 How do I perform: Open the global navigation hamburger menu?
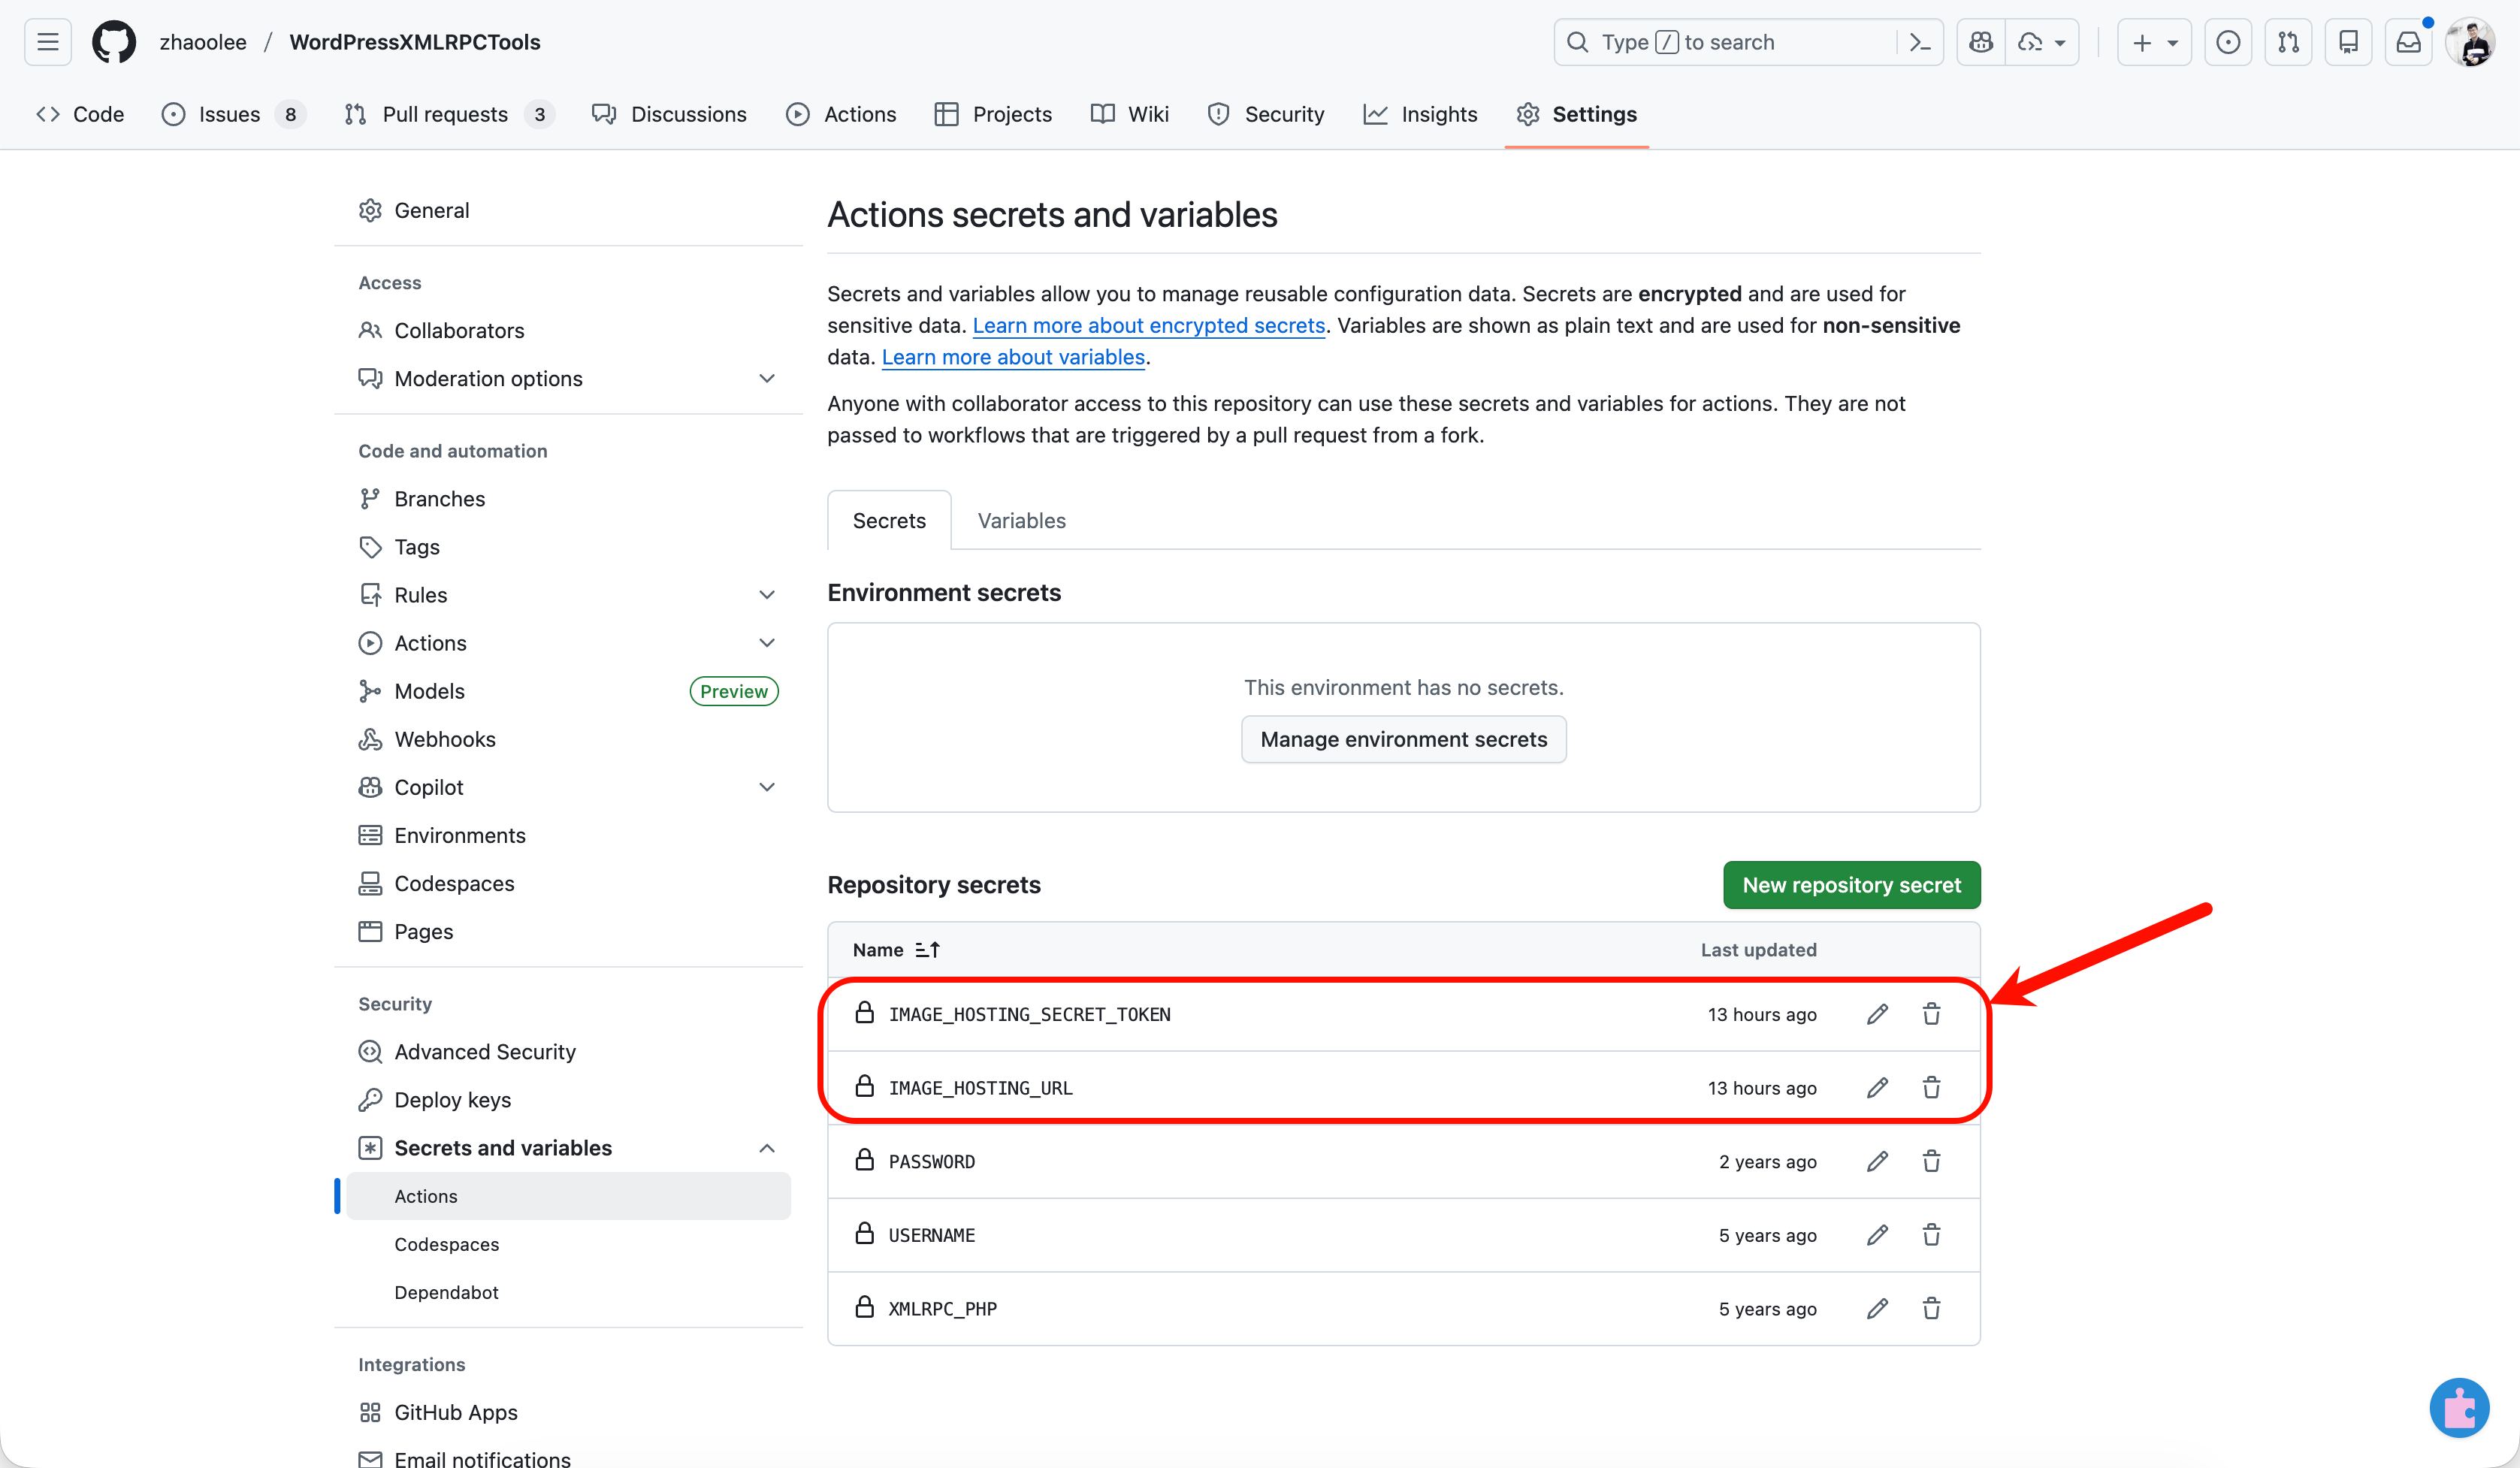tap(48, 42)
